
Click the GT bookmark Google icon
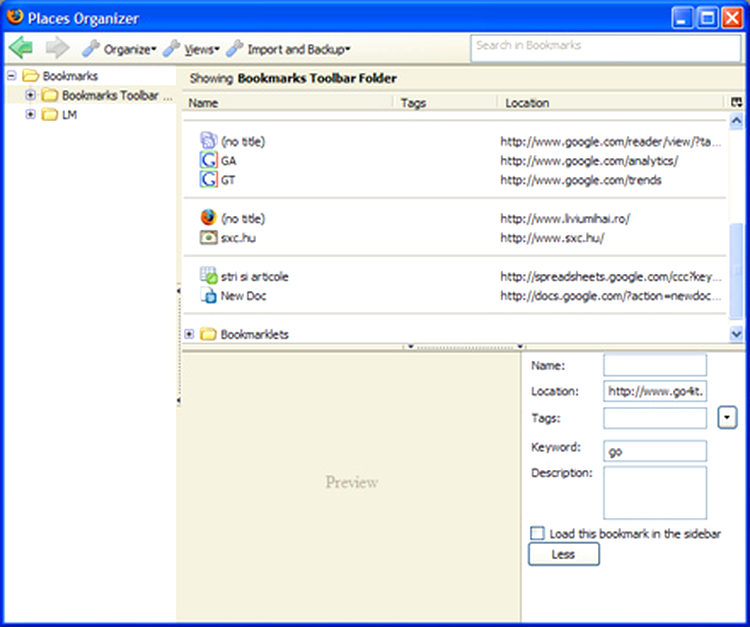point(208,179)
